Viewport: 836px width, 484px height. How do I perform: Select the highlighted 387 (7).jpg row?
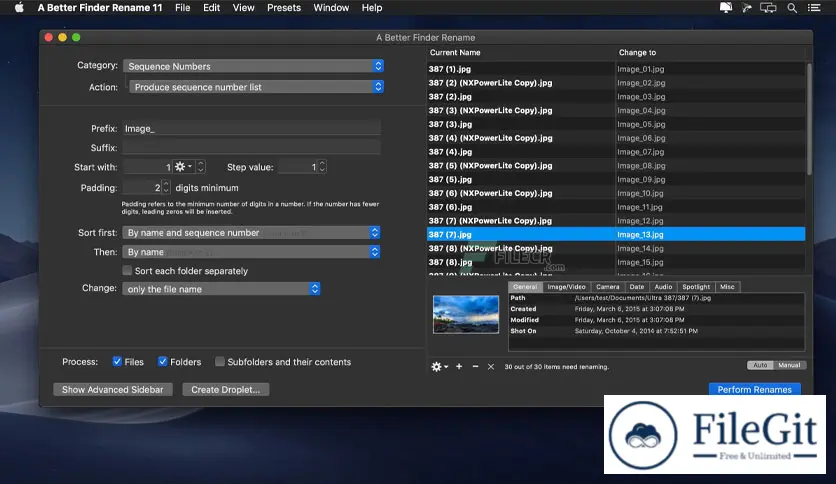(616, 235)
